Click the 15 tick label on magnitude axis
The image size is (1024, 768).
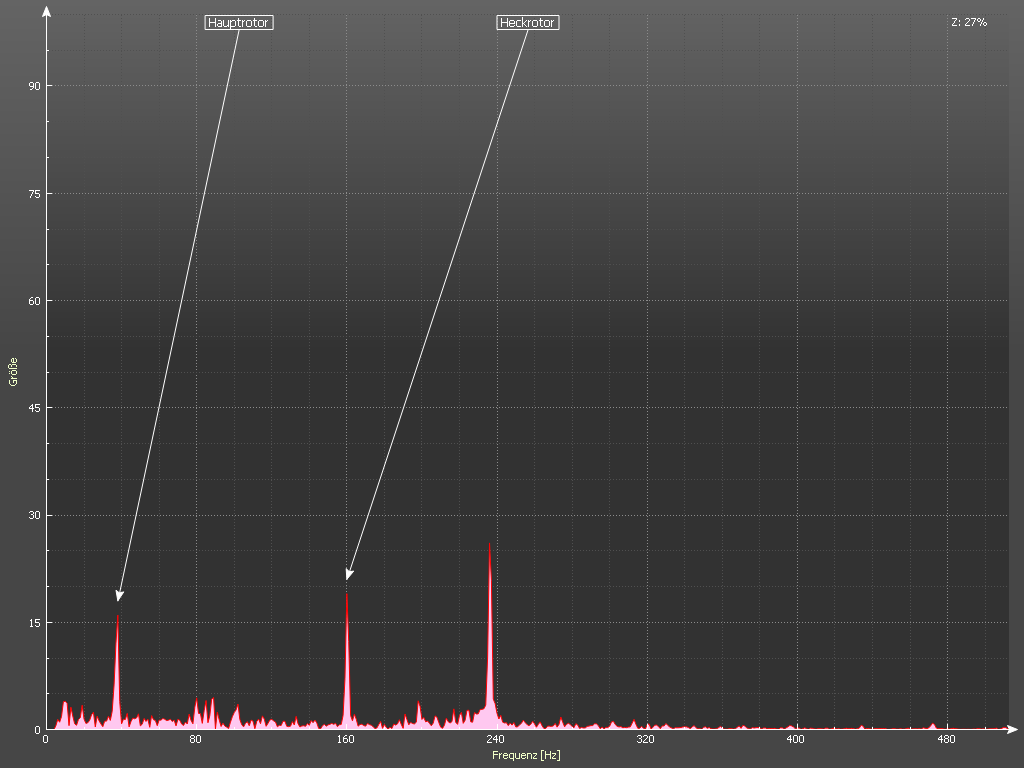click(34, 623)
